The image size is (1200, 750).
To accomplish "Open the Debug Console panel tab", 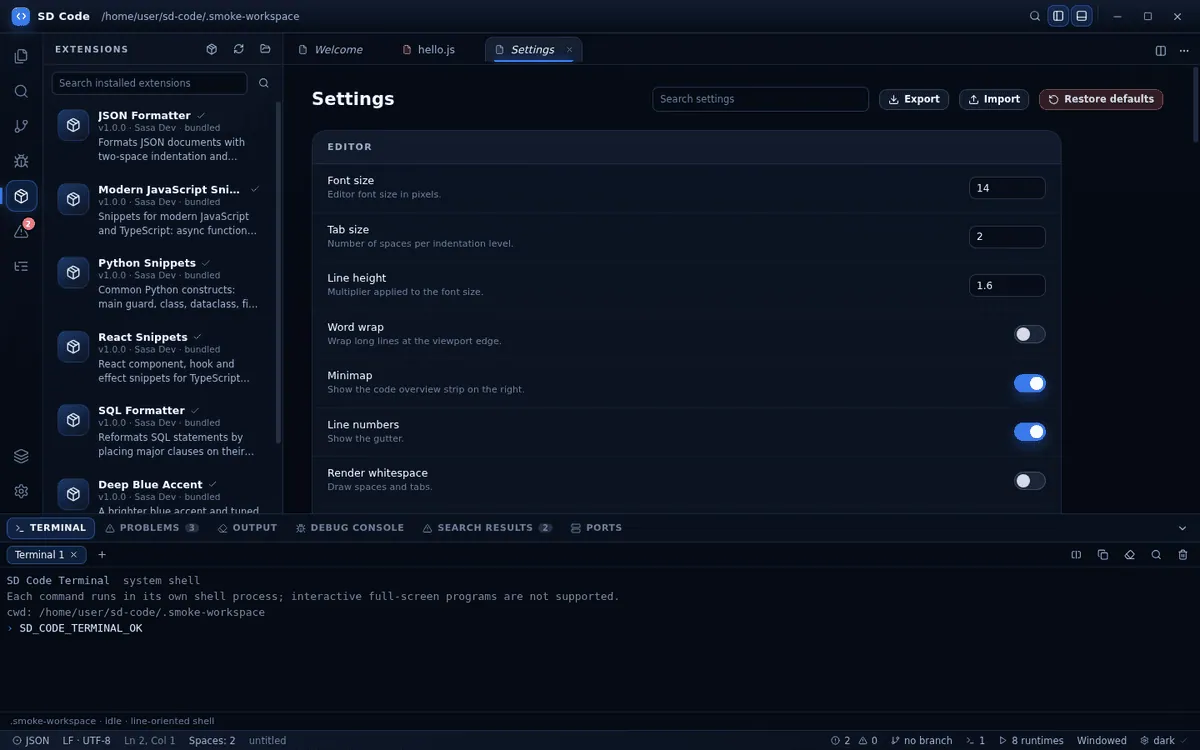I will [350, 528].
